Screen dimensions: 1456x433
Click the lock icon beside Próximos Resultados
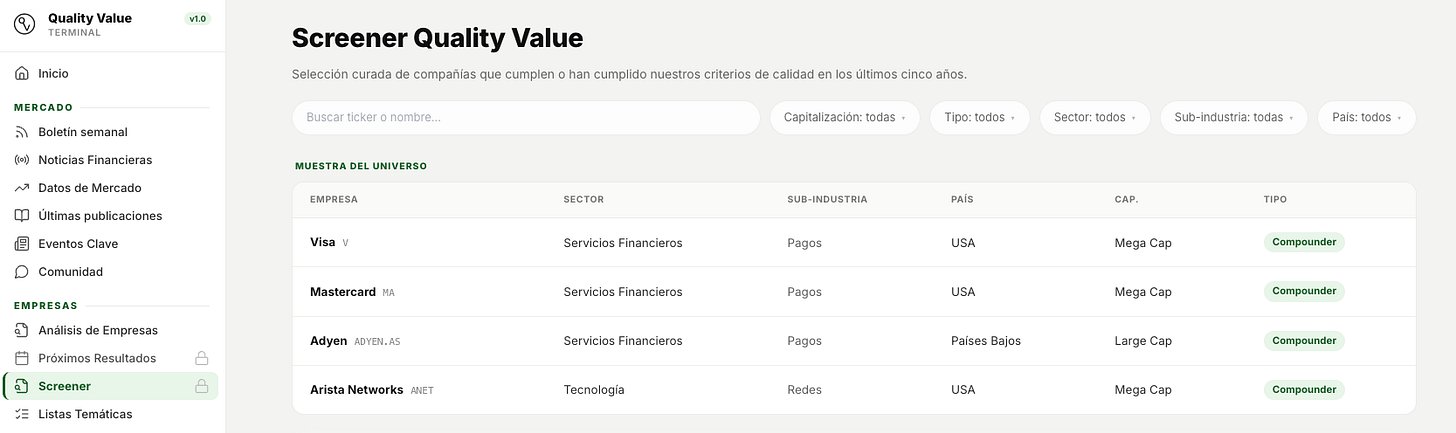click(x=201, y=358)
